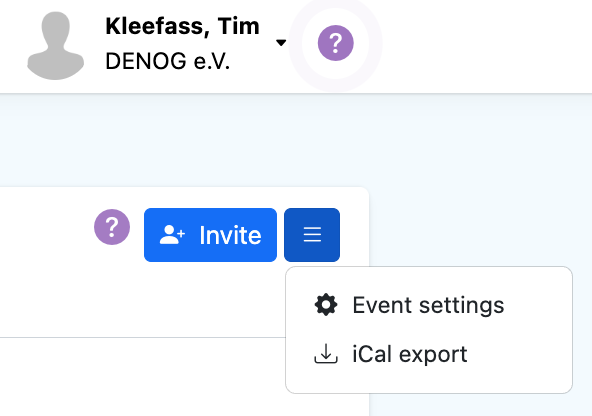This screenshot has width=592, height=416.
Task: Click the blue Invite button
Action: [x=210, y=235]
